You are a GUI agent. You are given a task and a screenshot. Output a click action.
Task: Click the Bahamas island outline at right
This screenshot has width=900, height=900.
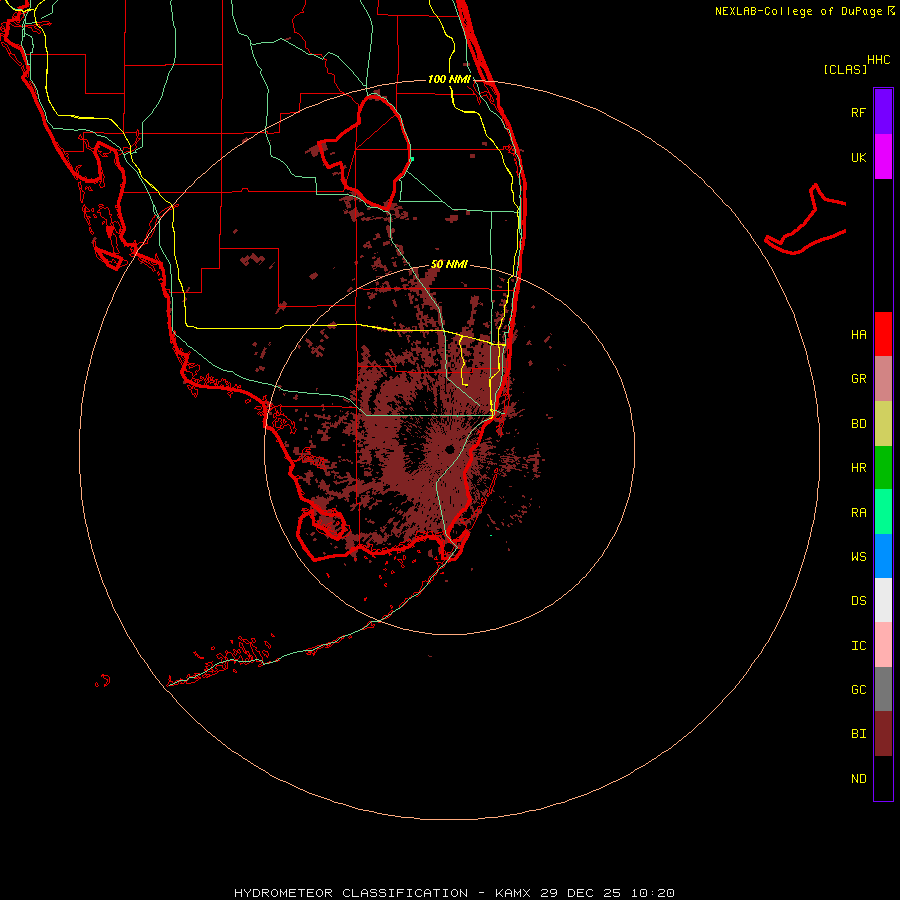805,220
